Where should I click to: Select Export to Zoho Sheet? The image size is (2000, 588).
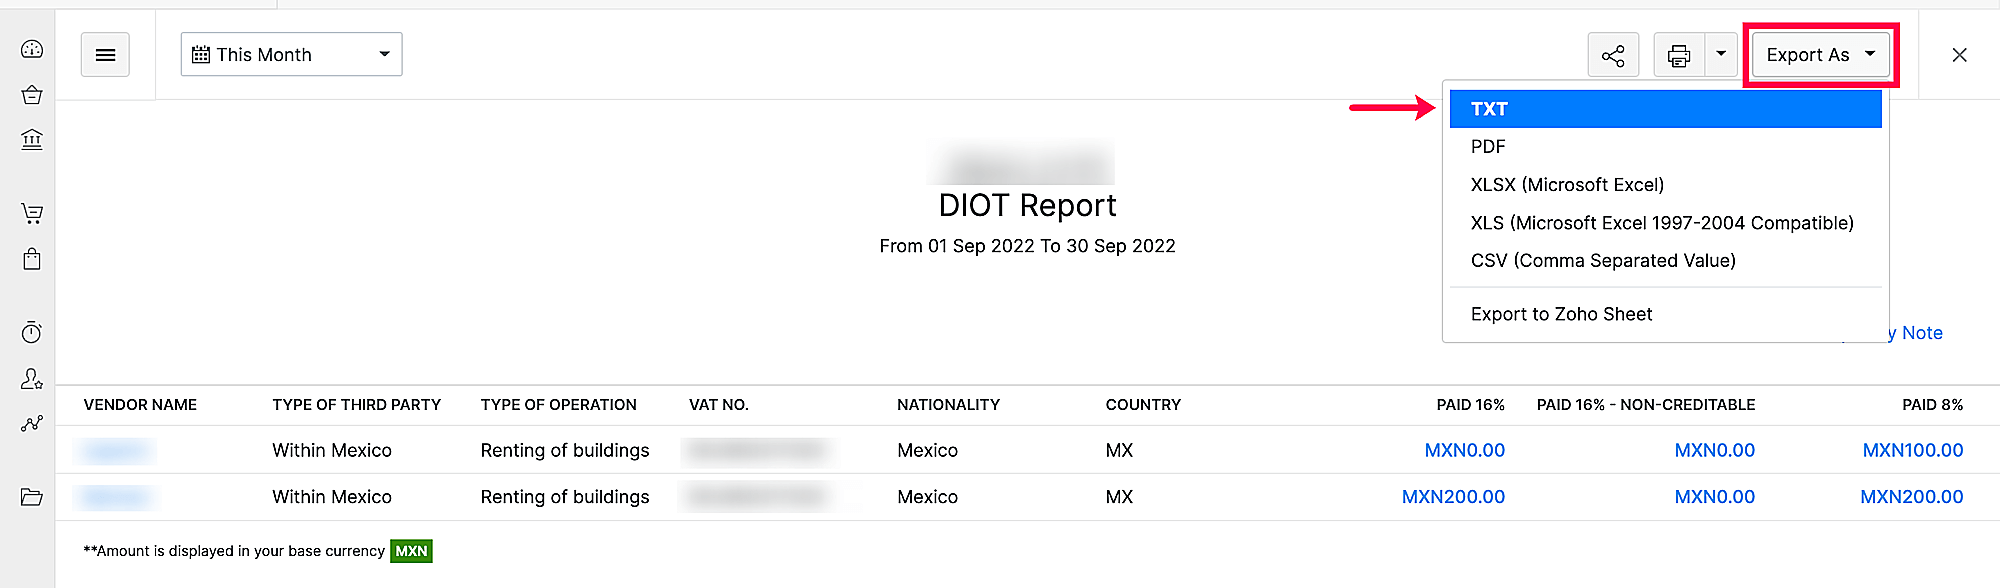pos(1561,314)
